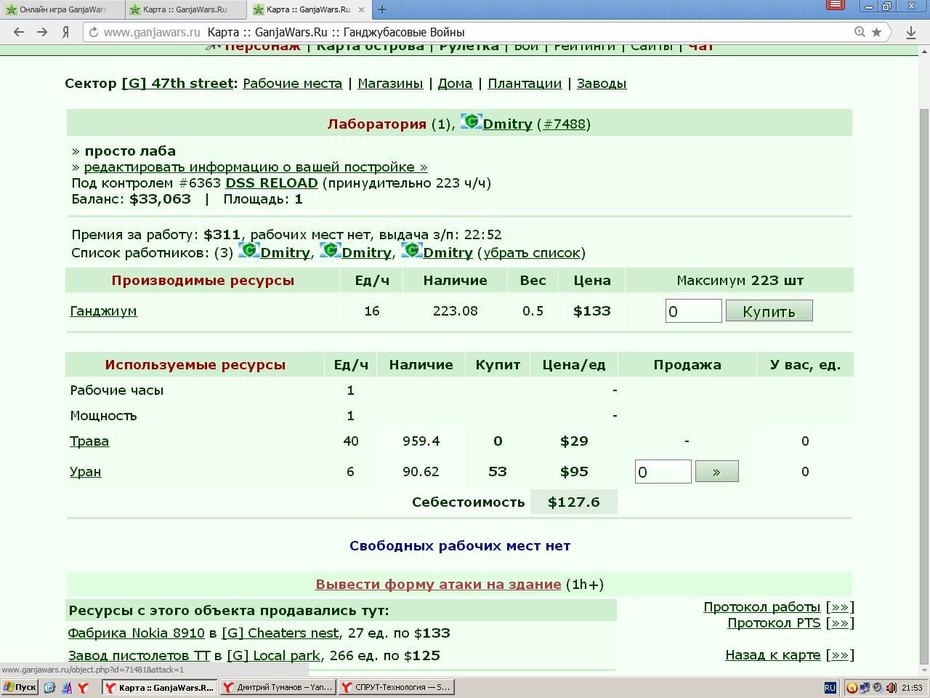The height and width of the screenshot is (698, 930).
Task: Click the '»' sell button for Уран
Action: point(716,471)
